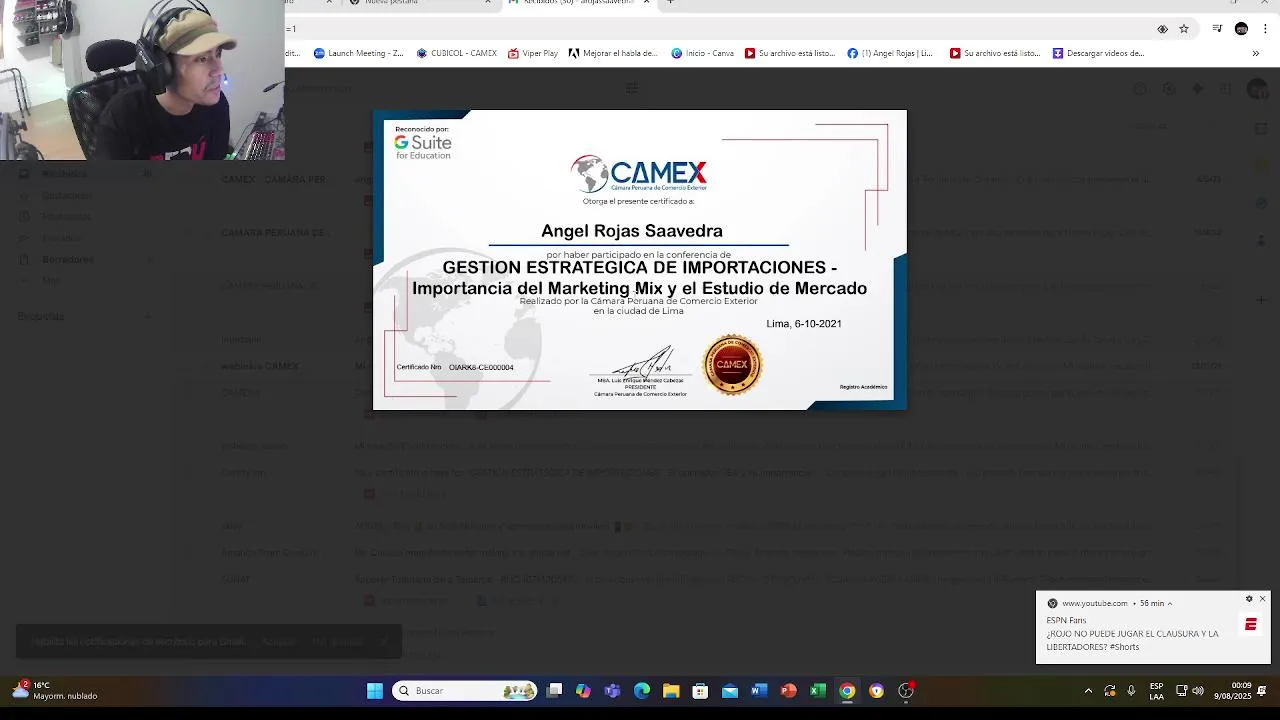The width and height of the screenshot is (1280, 720).
Task: Close the YouTube notification popup
Action: click(1262, 598)
